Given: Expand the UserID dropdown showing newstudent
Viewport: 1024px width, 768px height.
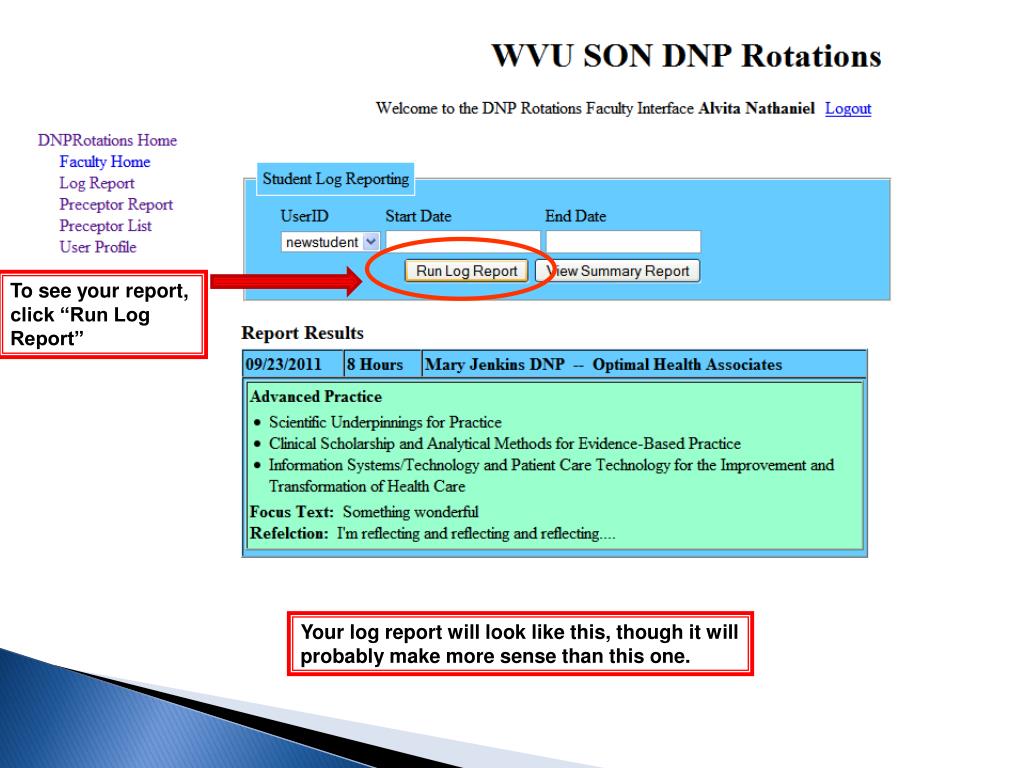Looking at the screenshot, I should [330, 242].
